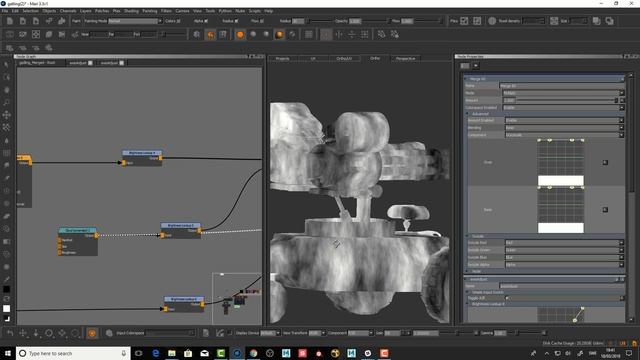Open the Display Device dropdown
This screenshot has width=640, height=360.
[x=270, y=333]
